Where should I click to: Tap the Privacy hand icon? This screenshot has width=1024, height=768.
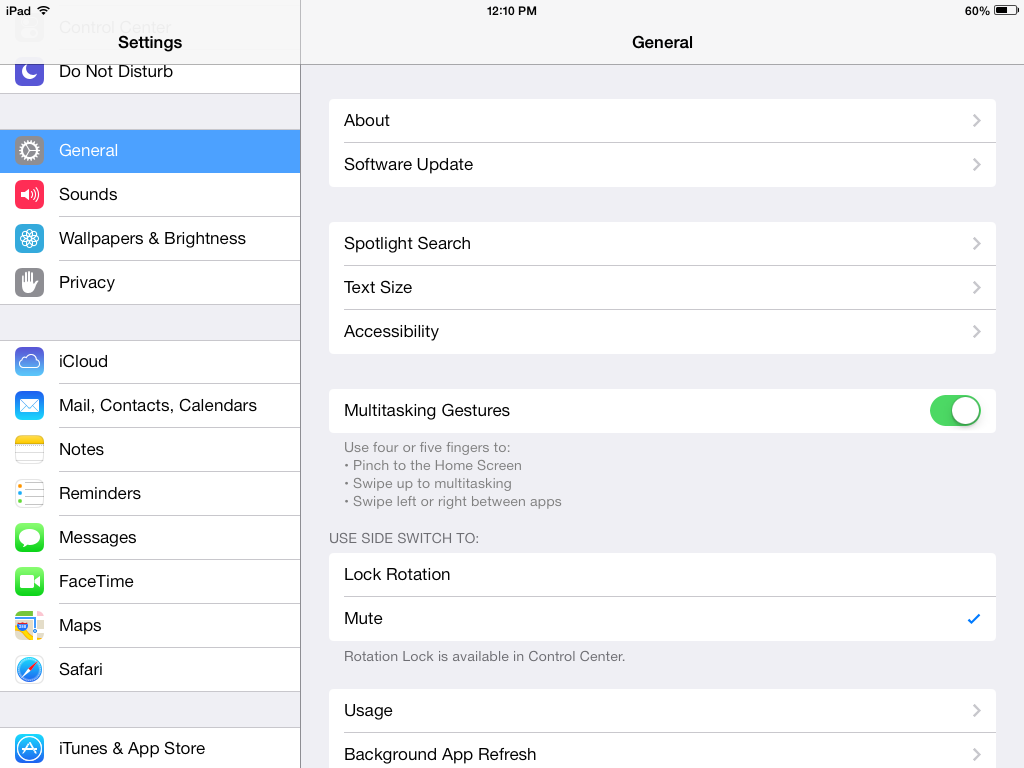[x=29, y=283]
